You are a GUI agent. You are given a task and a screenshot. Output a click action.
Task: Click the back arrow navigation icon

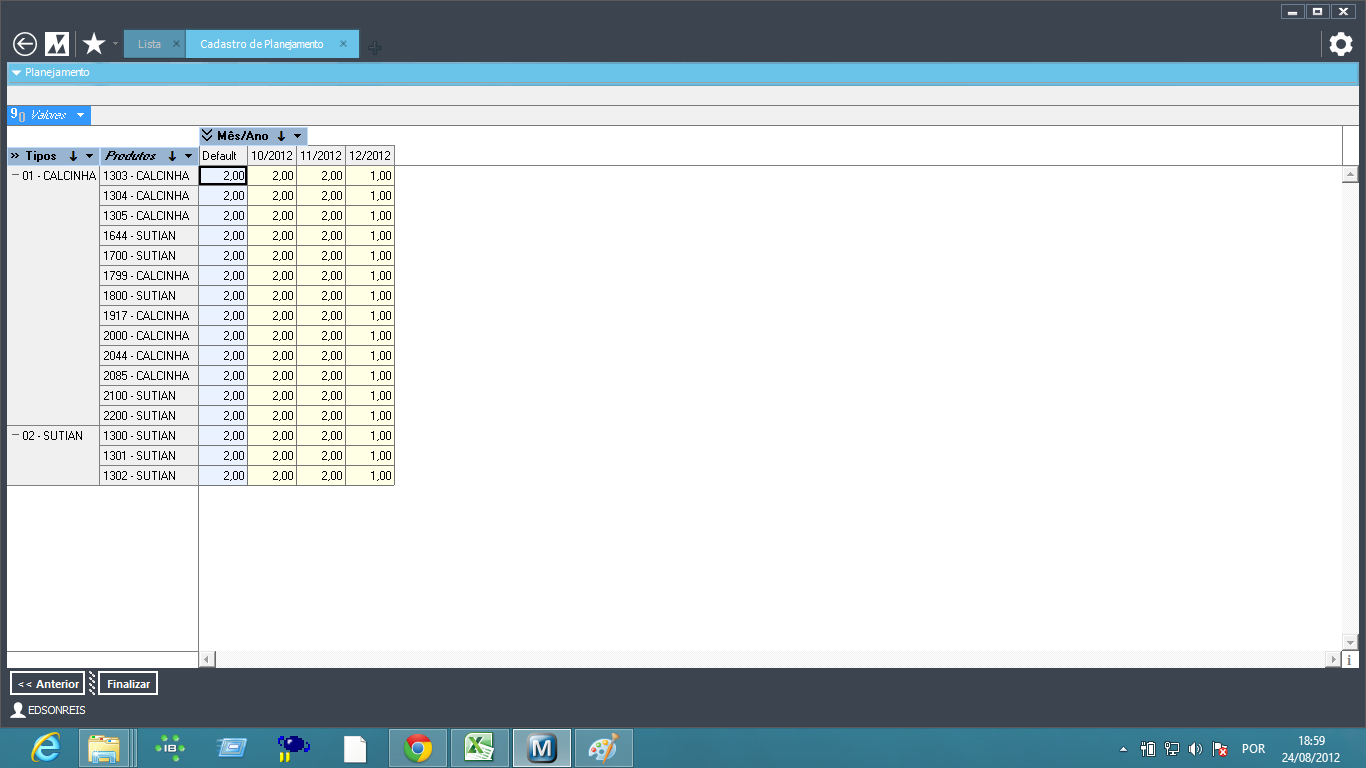point(25,44)
